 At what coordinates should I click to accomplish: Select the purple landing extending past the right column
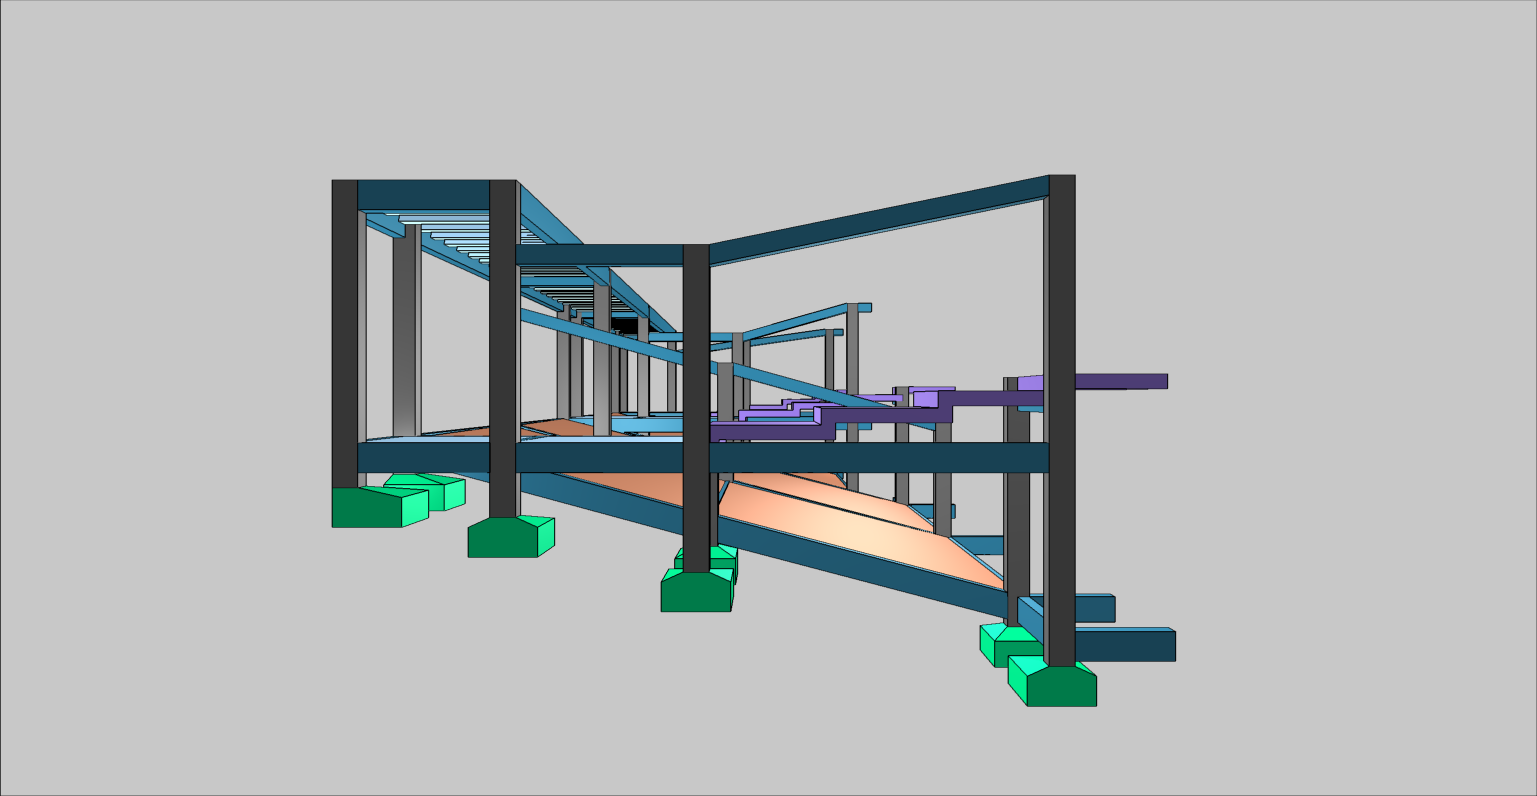pyautogui.click(x=1120, y=381)
